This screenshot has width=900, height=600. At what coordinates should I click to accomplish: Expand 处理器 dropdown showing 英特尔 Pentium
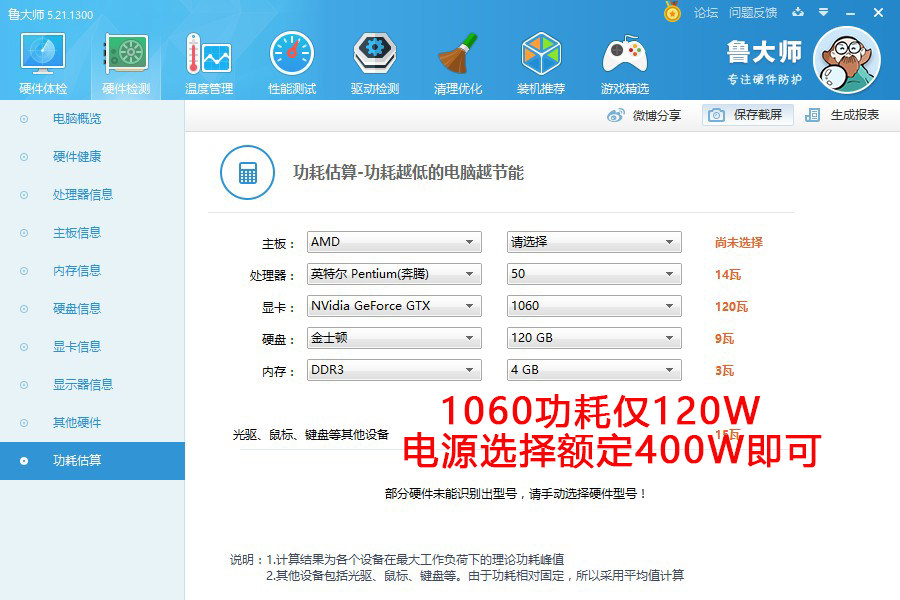[394, 274]
